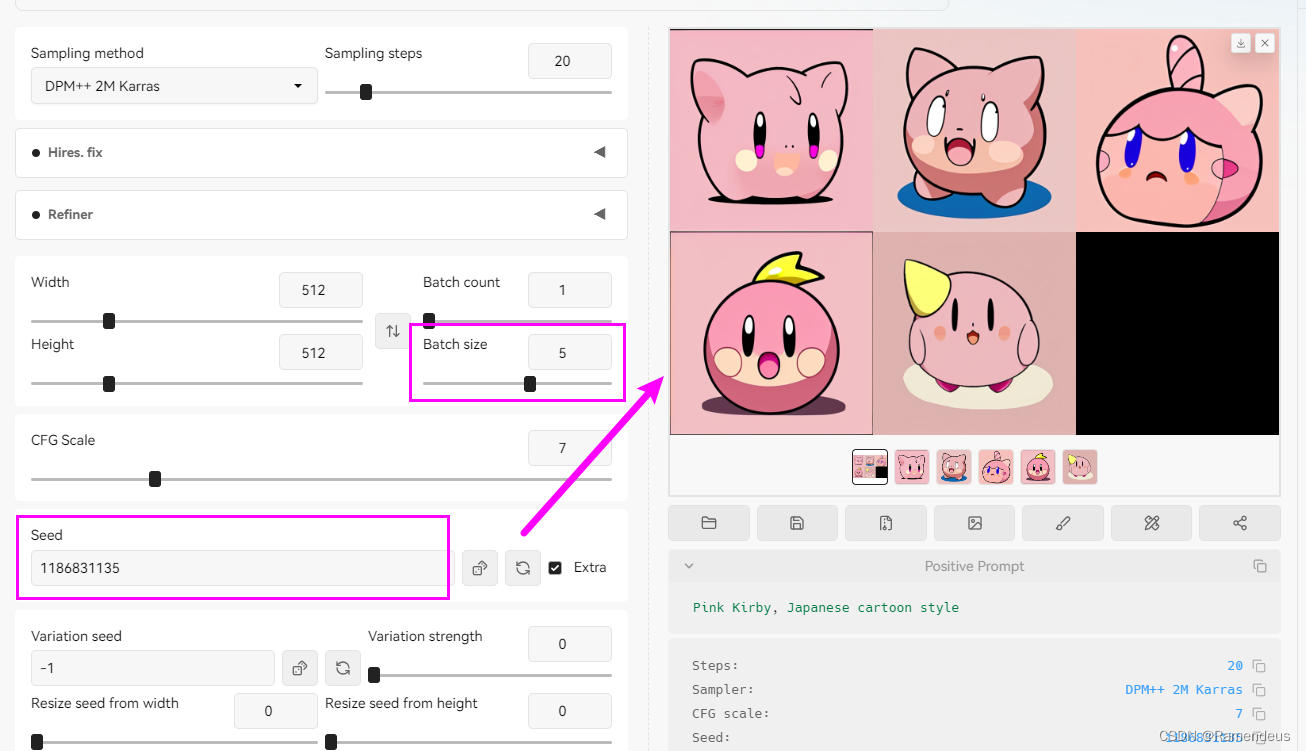Screen dimensions: 1306x751
Task: Click Resize seed from width number field
Action: point(276,711)
